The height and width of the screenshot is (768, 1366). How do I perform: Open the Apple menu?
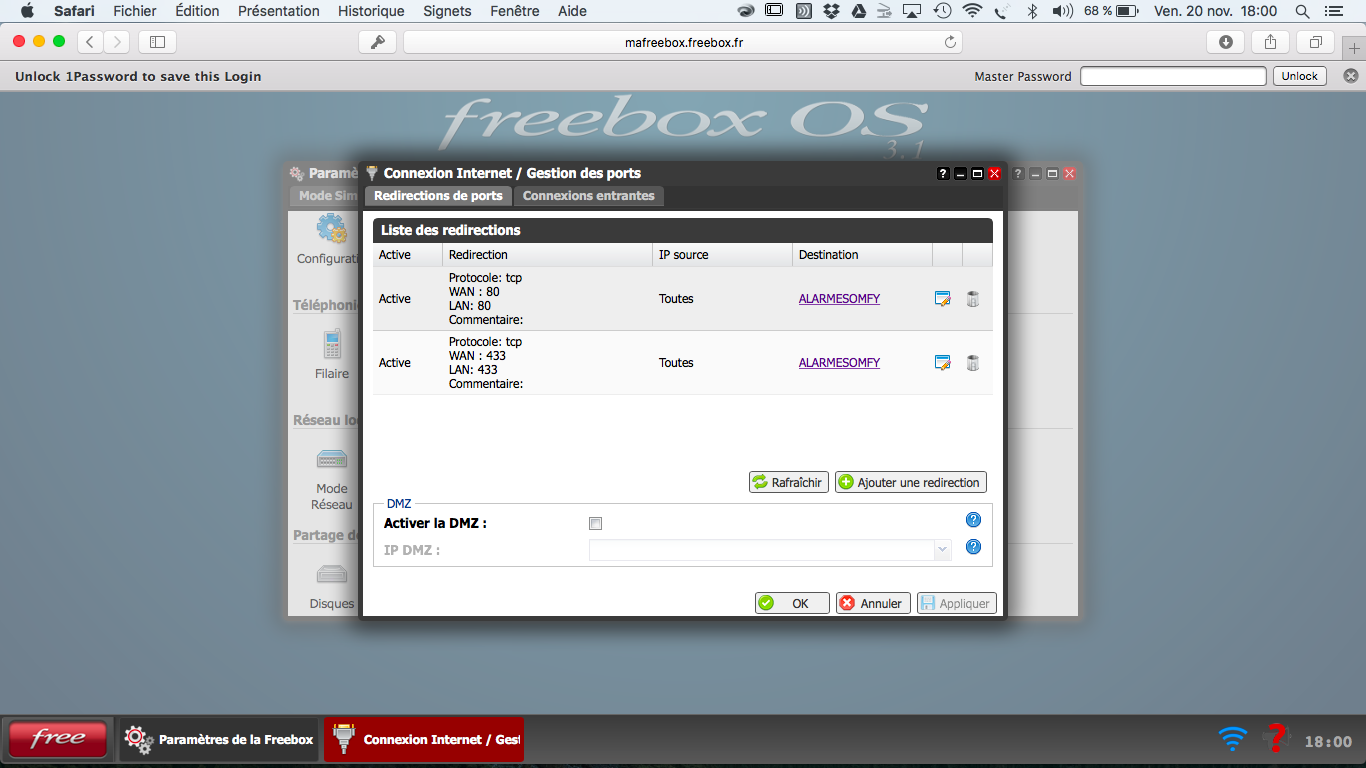point(27,11)
